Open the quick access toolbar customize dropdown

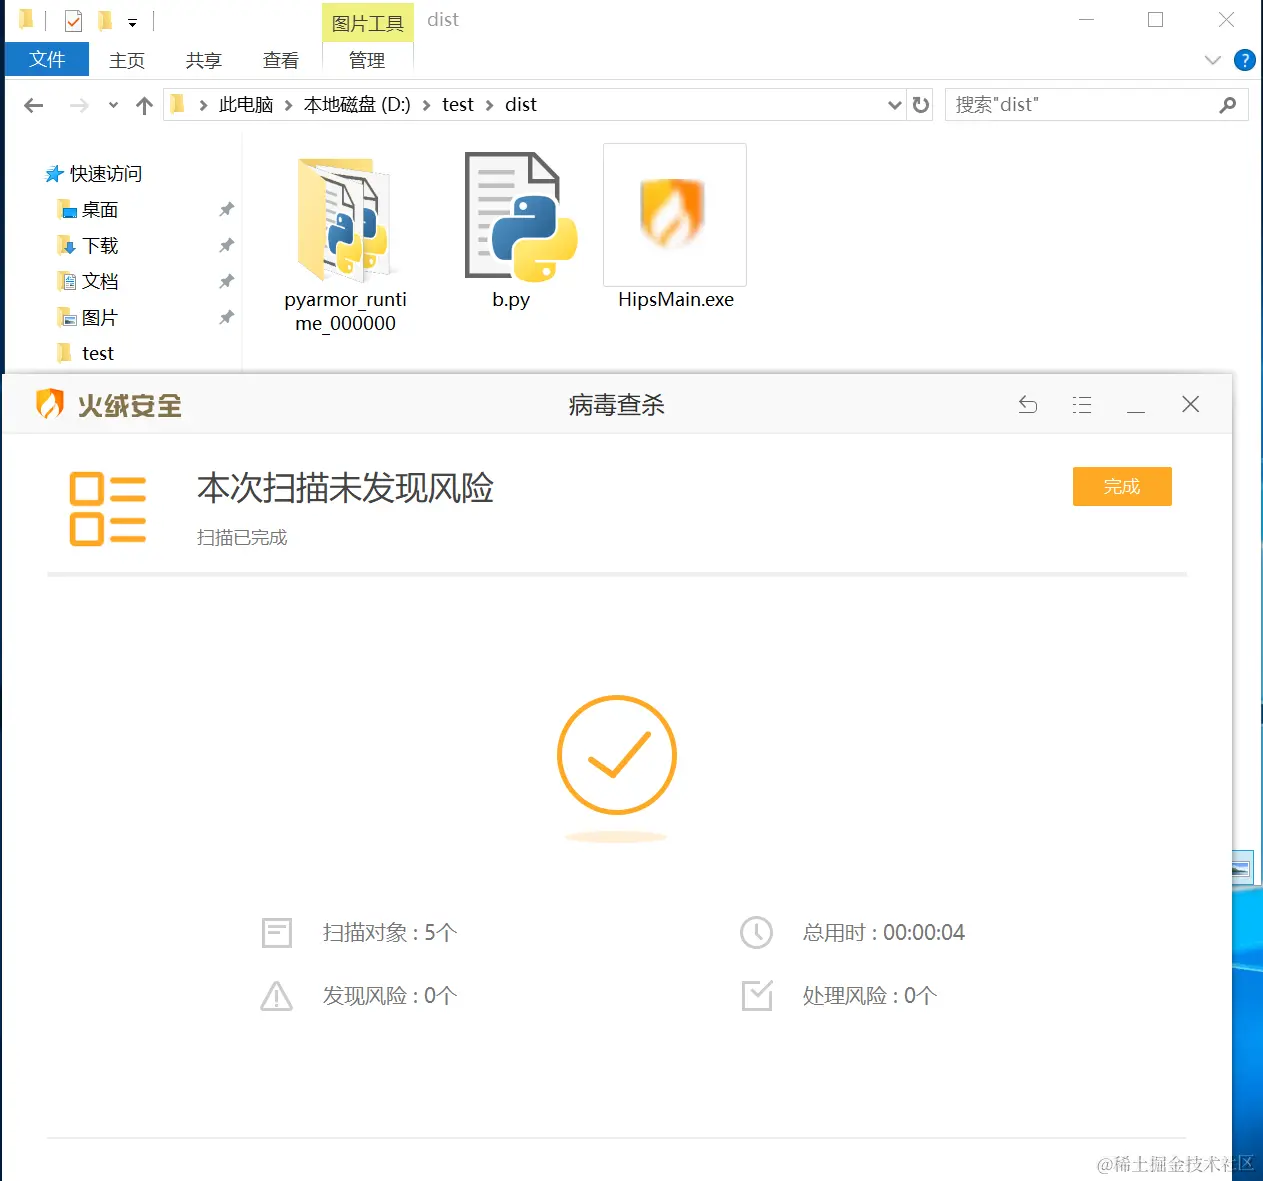[x=132, y=22]
